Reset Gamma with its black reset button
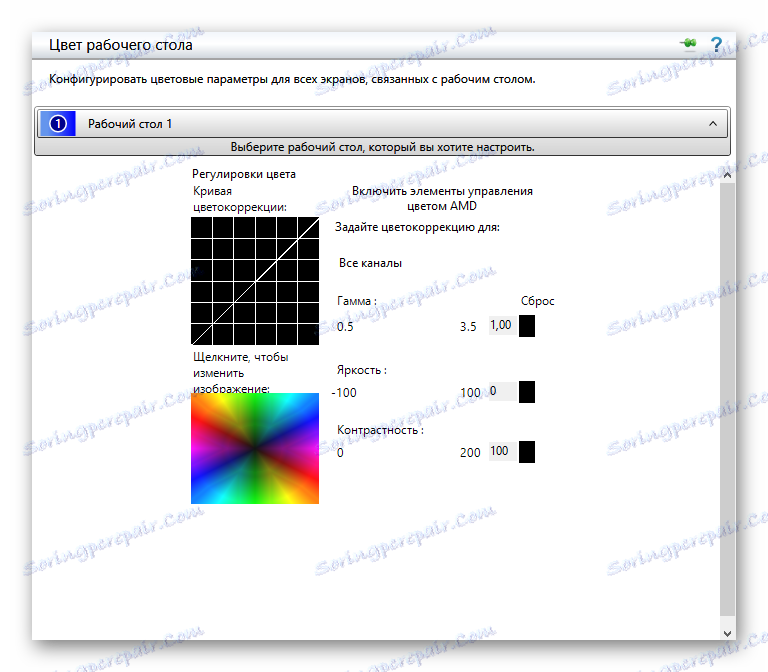The width and height of the screenshot is (768, 672). [x=527, y=326]
